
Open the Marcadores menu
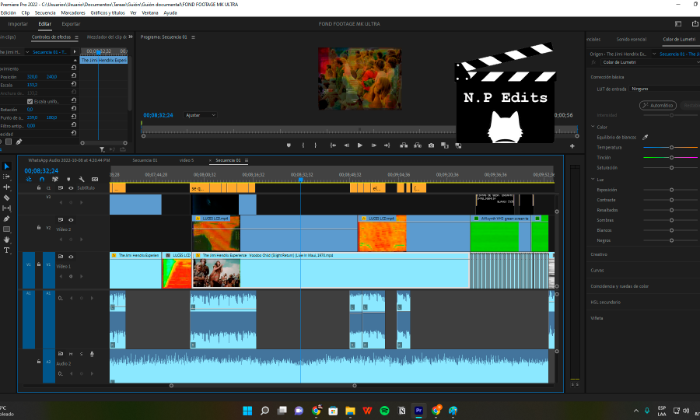[x=73, y=13]
